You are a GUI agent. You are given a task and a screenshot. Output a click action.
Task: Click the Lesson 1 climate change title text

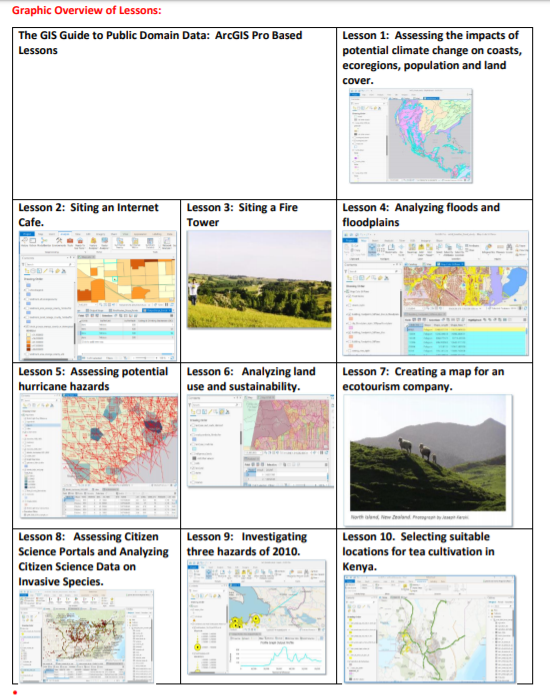click(432, 58)
